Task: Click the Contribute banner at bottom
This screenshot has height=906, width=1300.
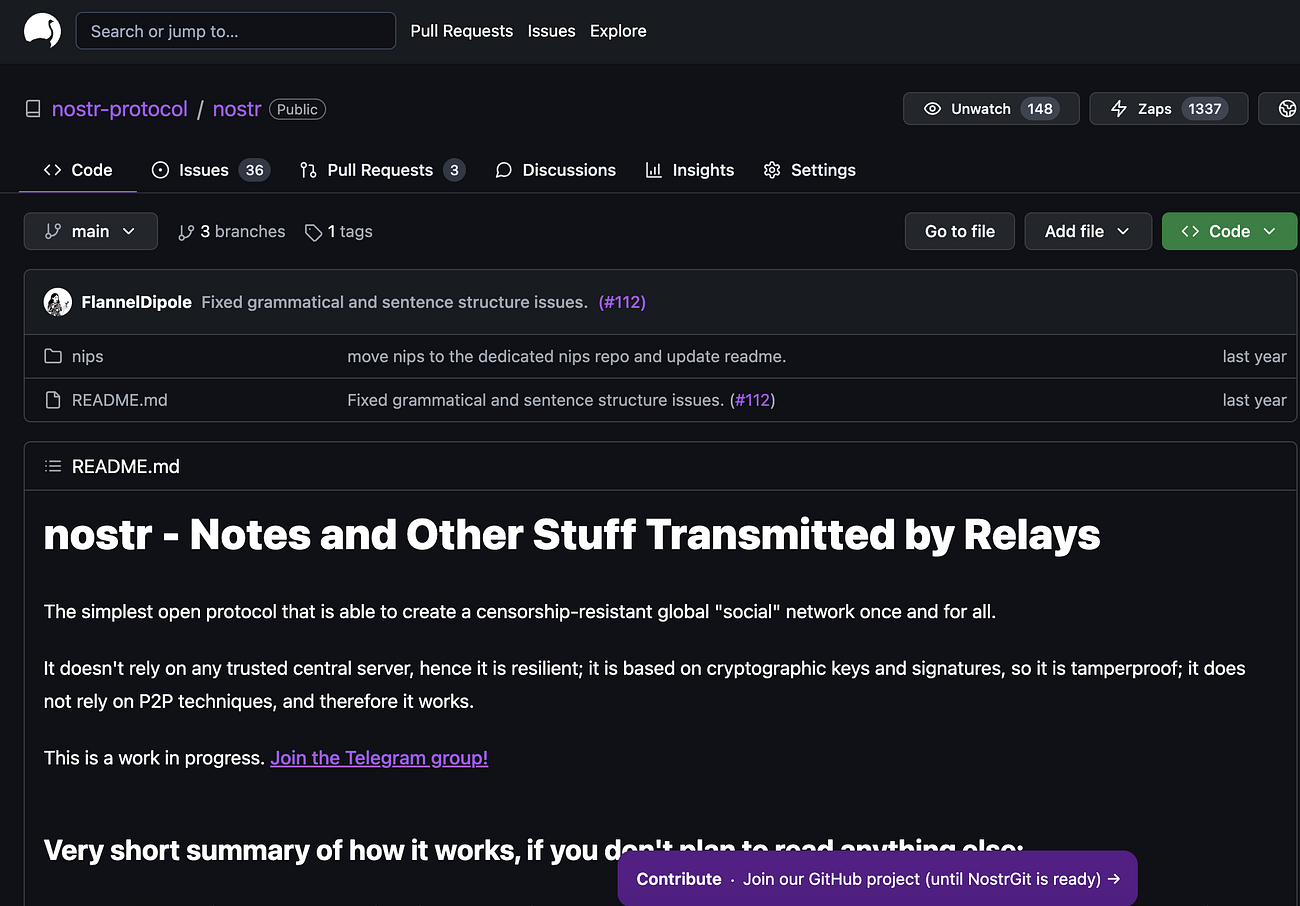Action: tap(878, 879)
